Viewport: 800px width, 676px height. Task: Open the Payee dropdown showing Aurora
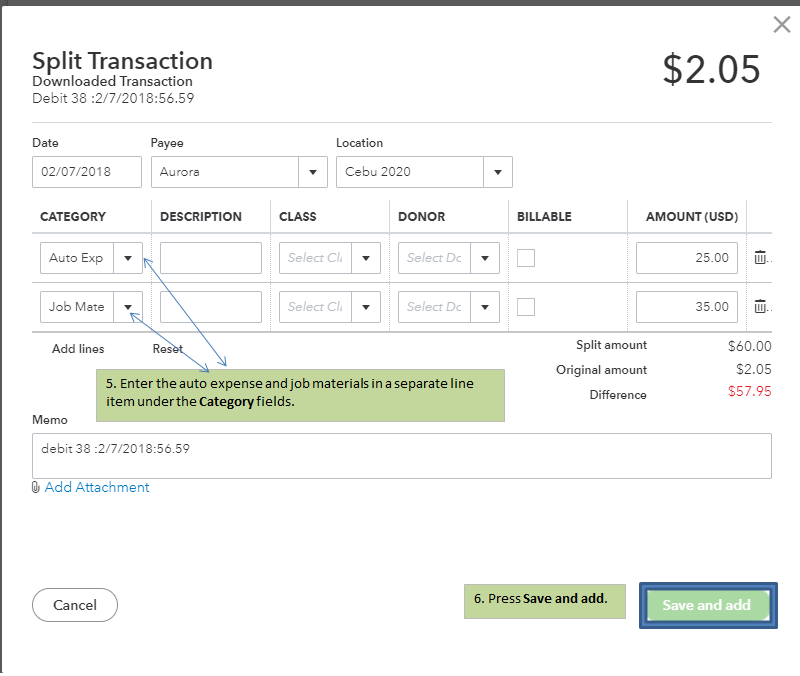coord(313,172)
